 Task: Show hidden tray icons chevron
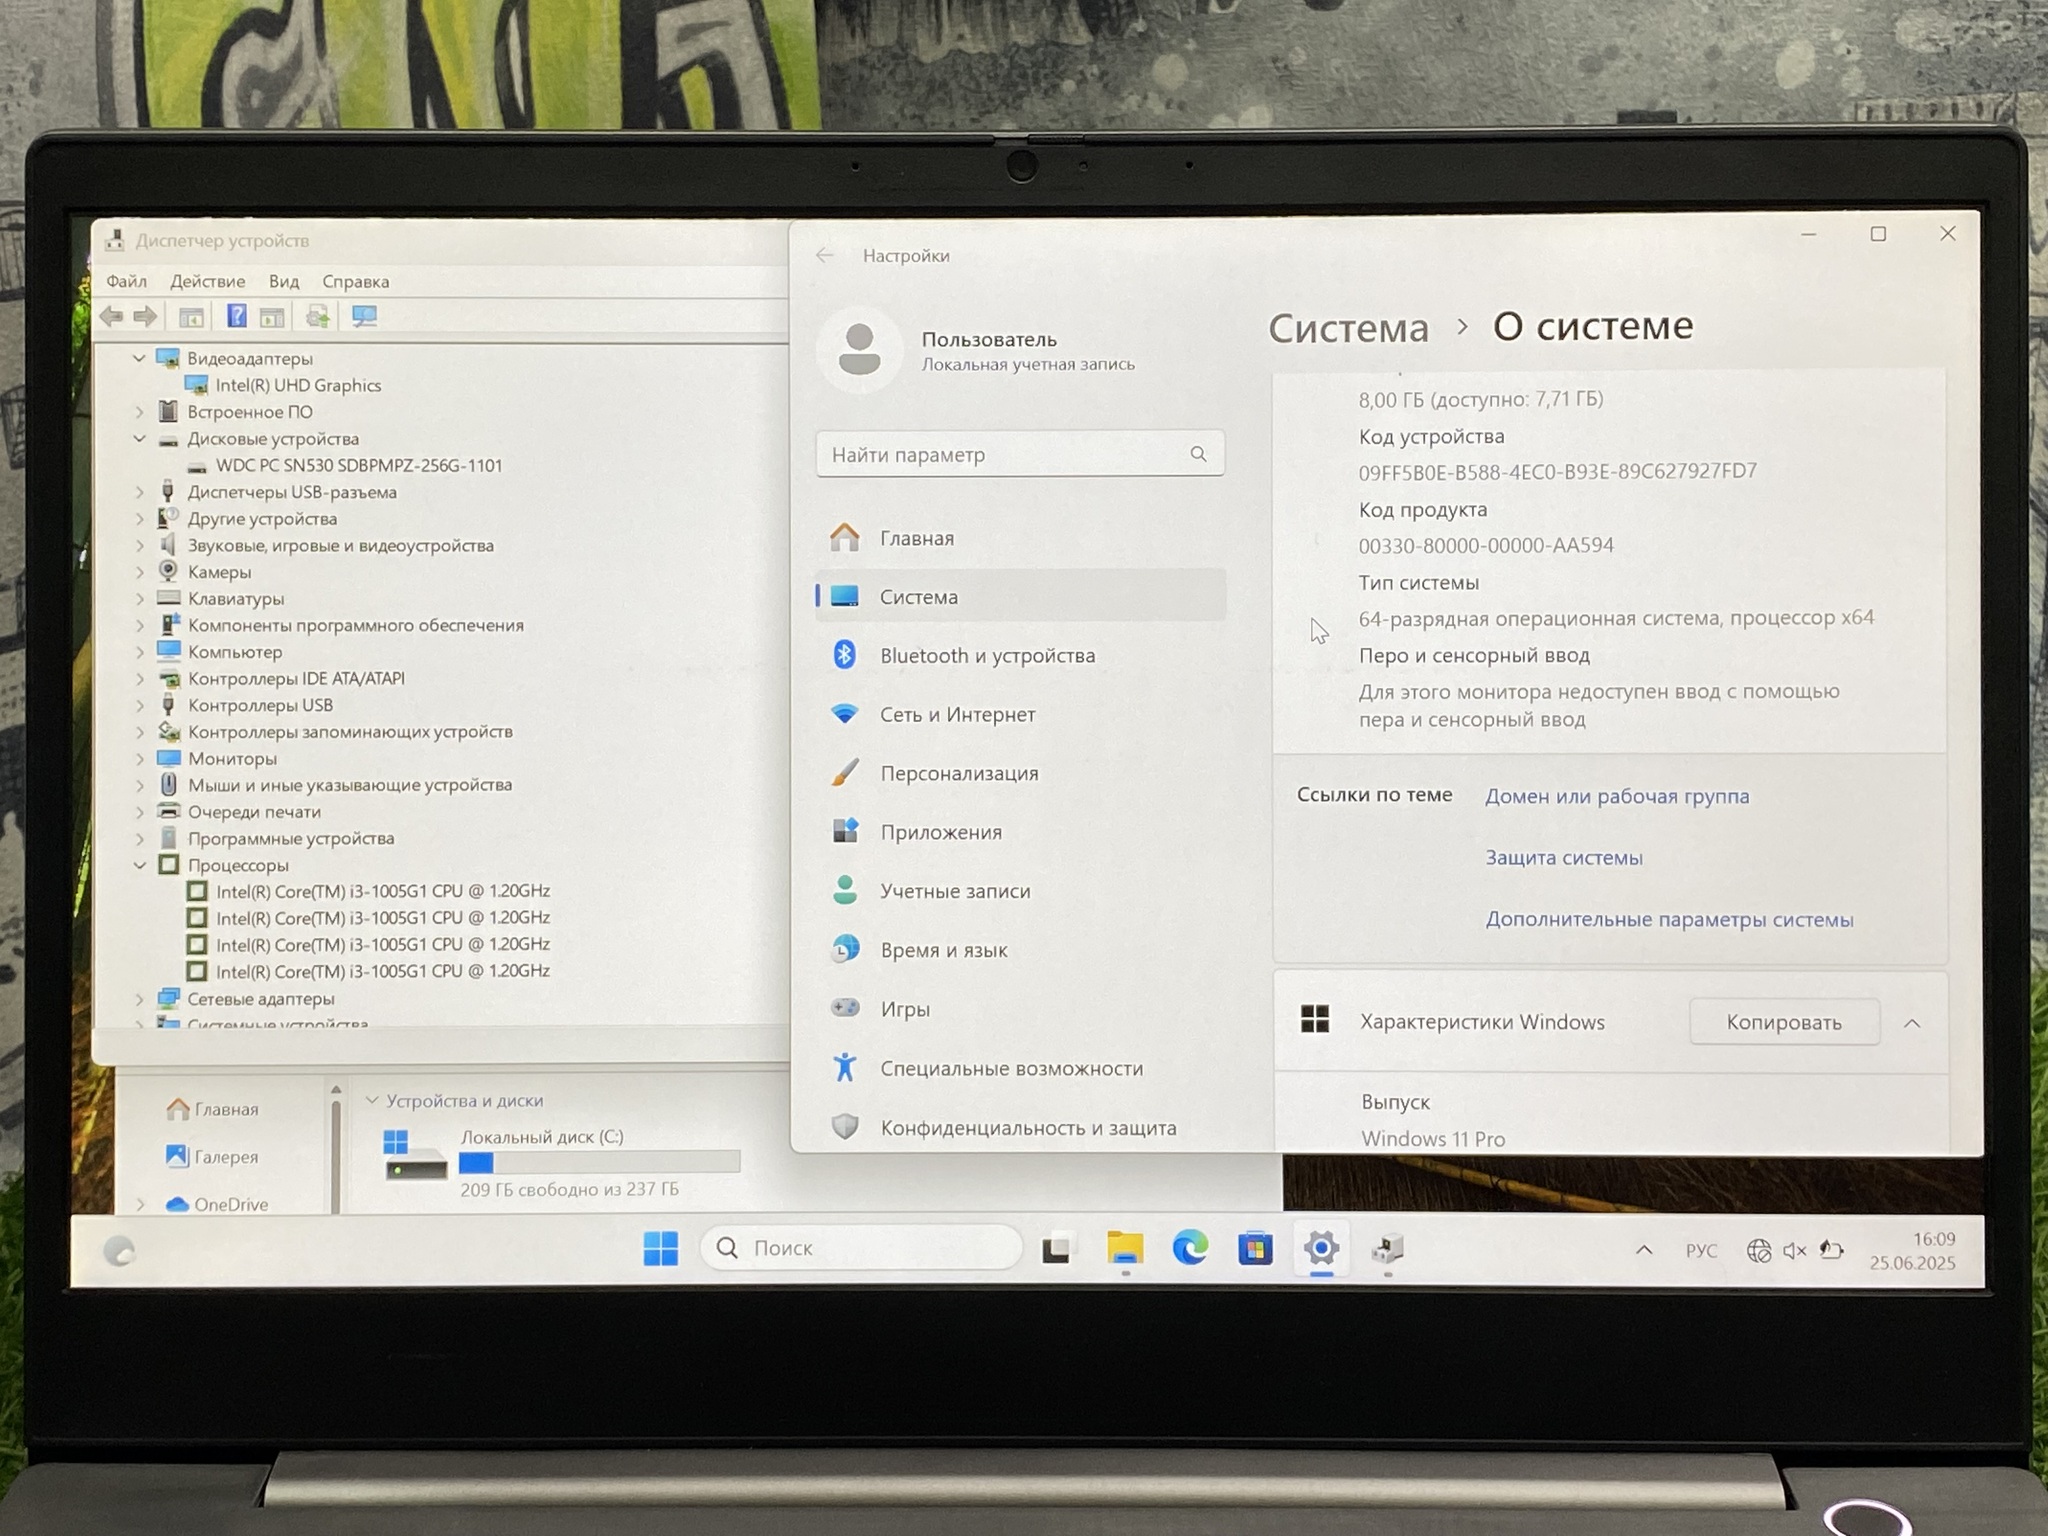[x=1643, y=1250]
